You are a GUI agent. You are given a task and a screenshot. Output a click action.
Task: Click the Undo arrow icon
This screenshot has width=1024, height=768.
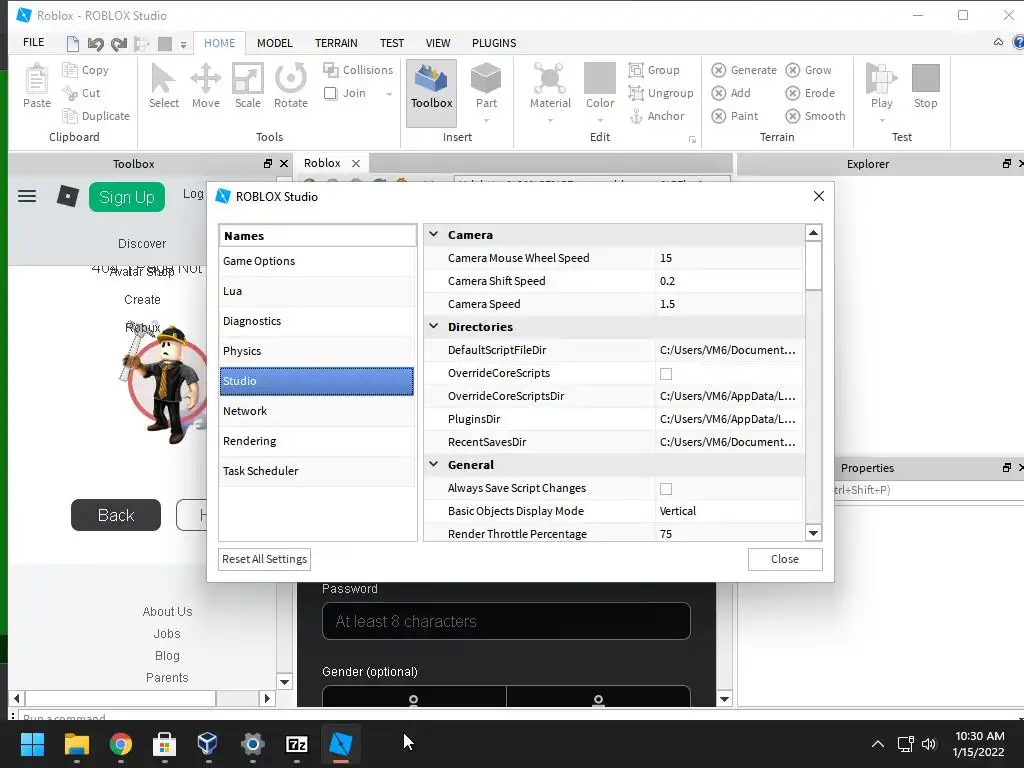pyautogui.click(x=95, y=44)
